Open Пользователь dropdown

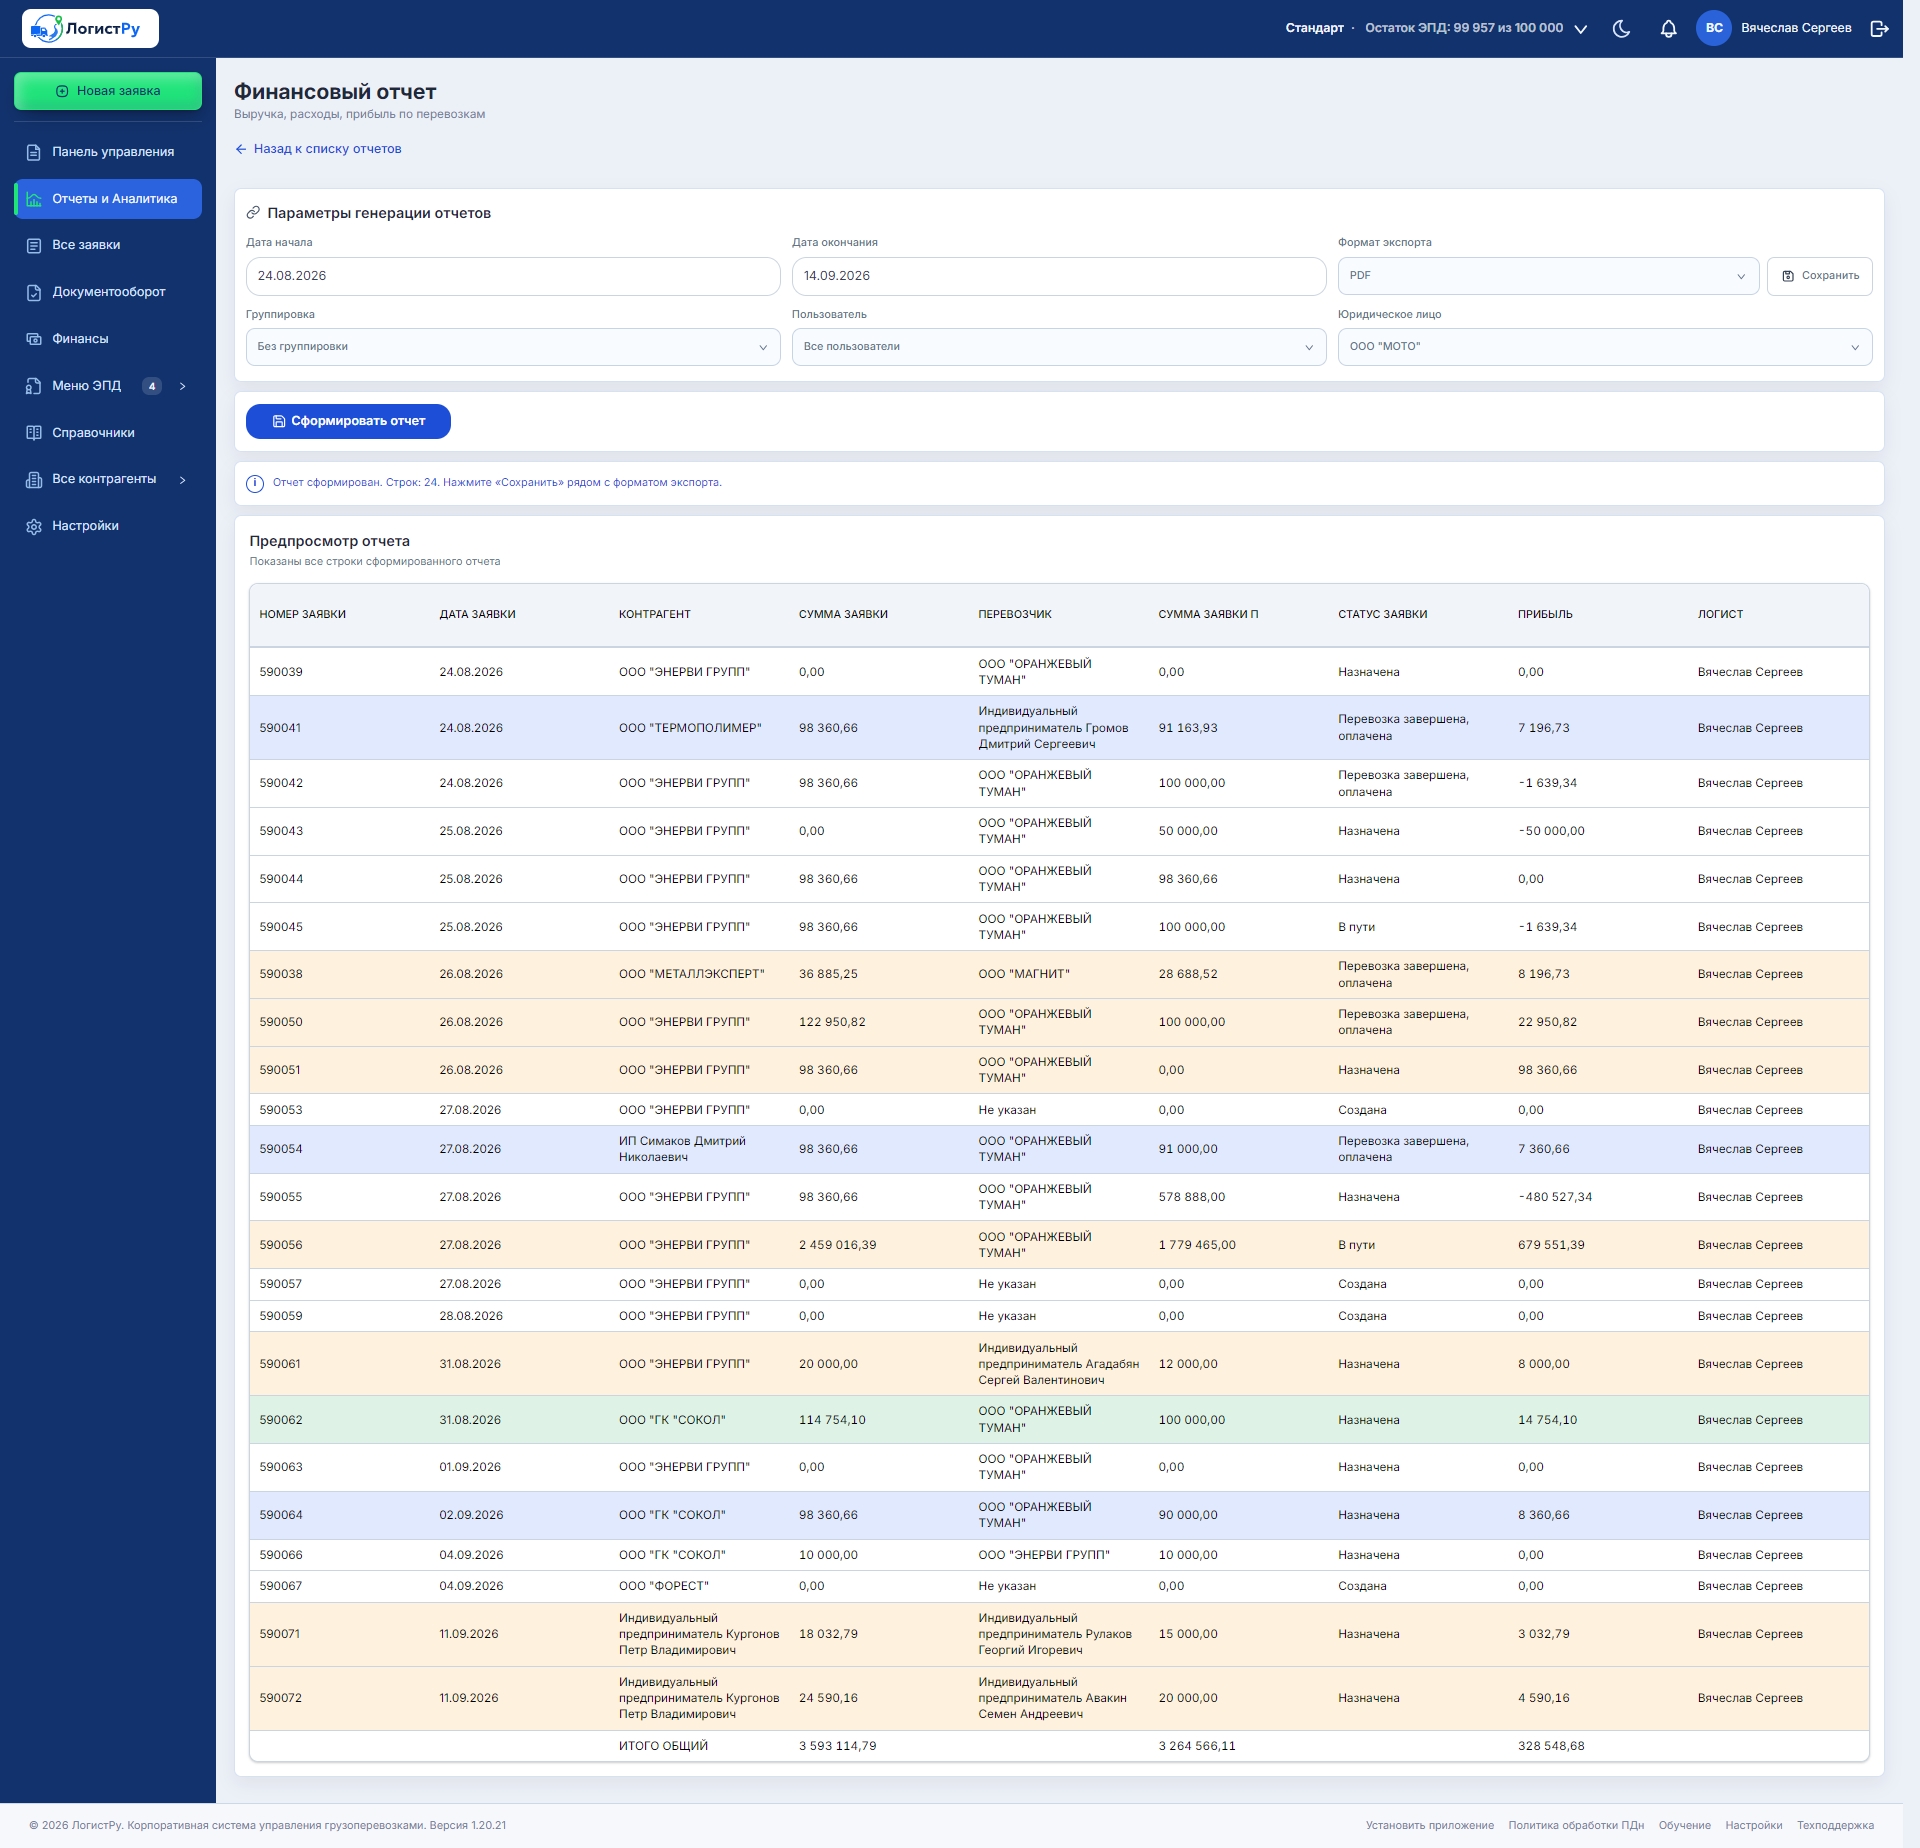1059,347
